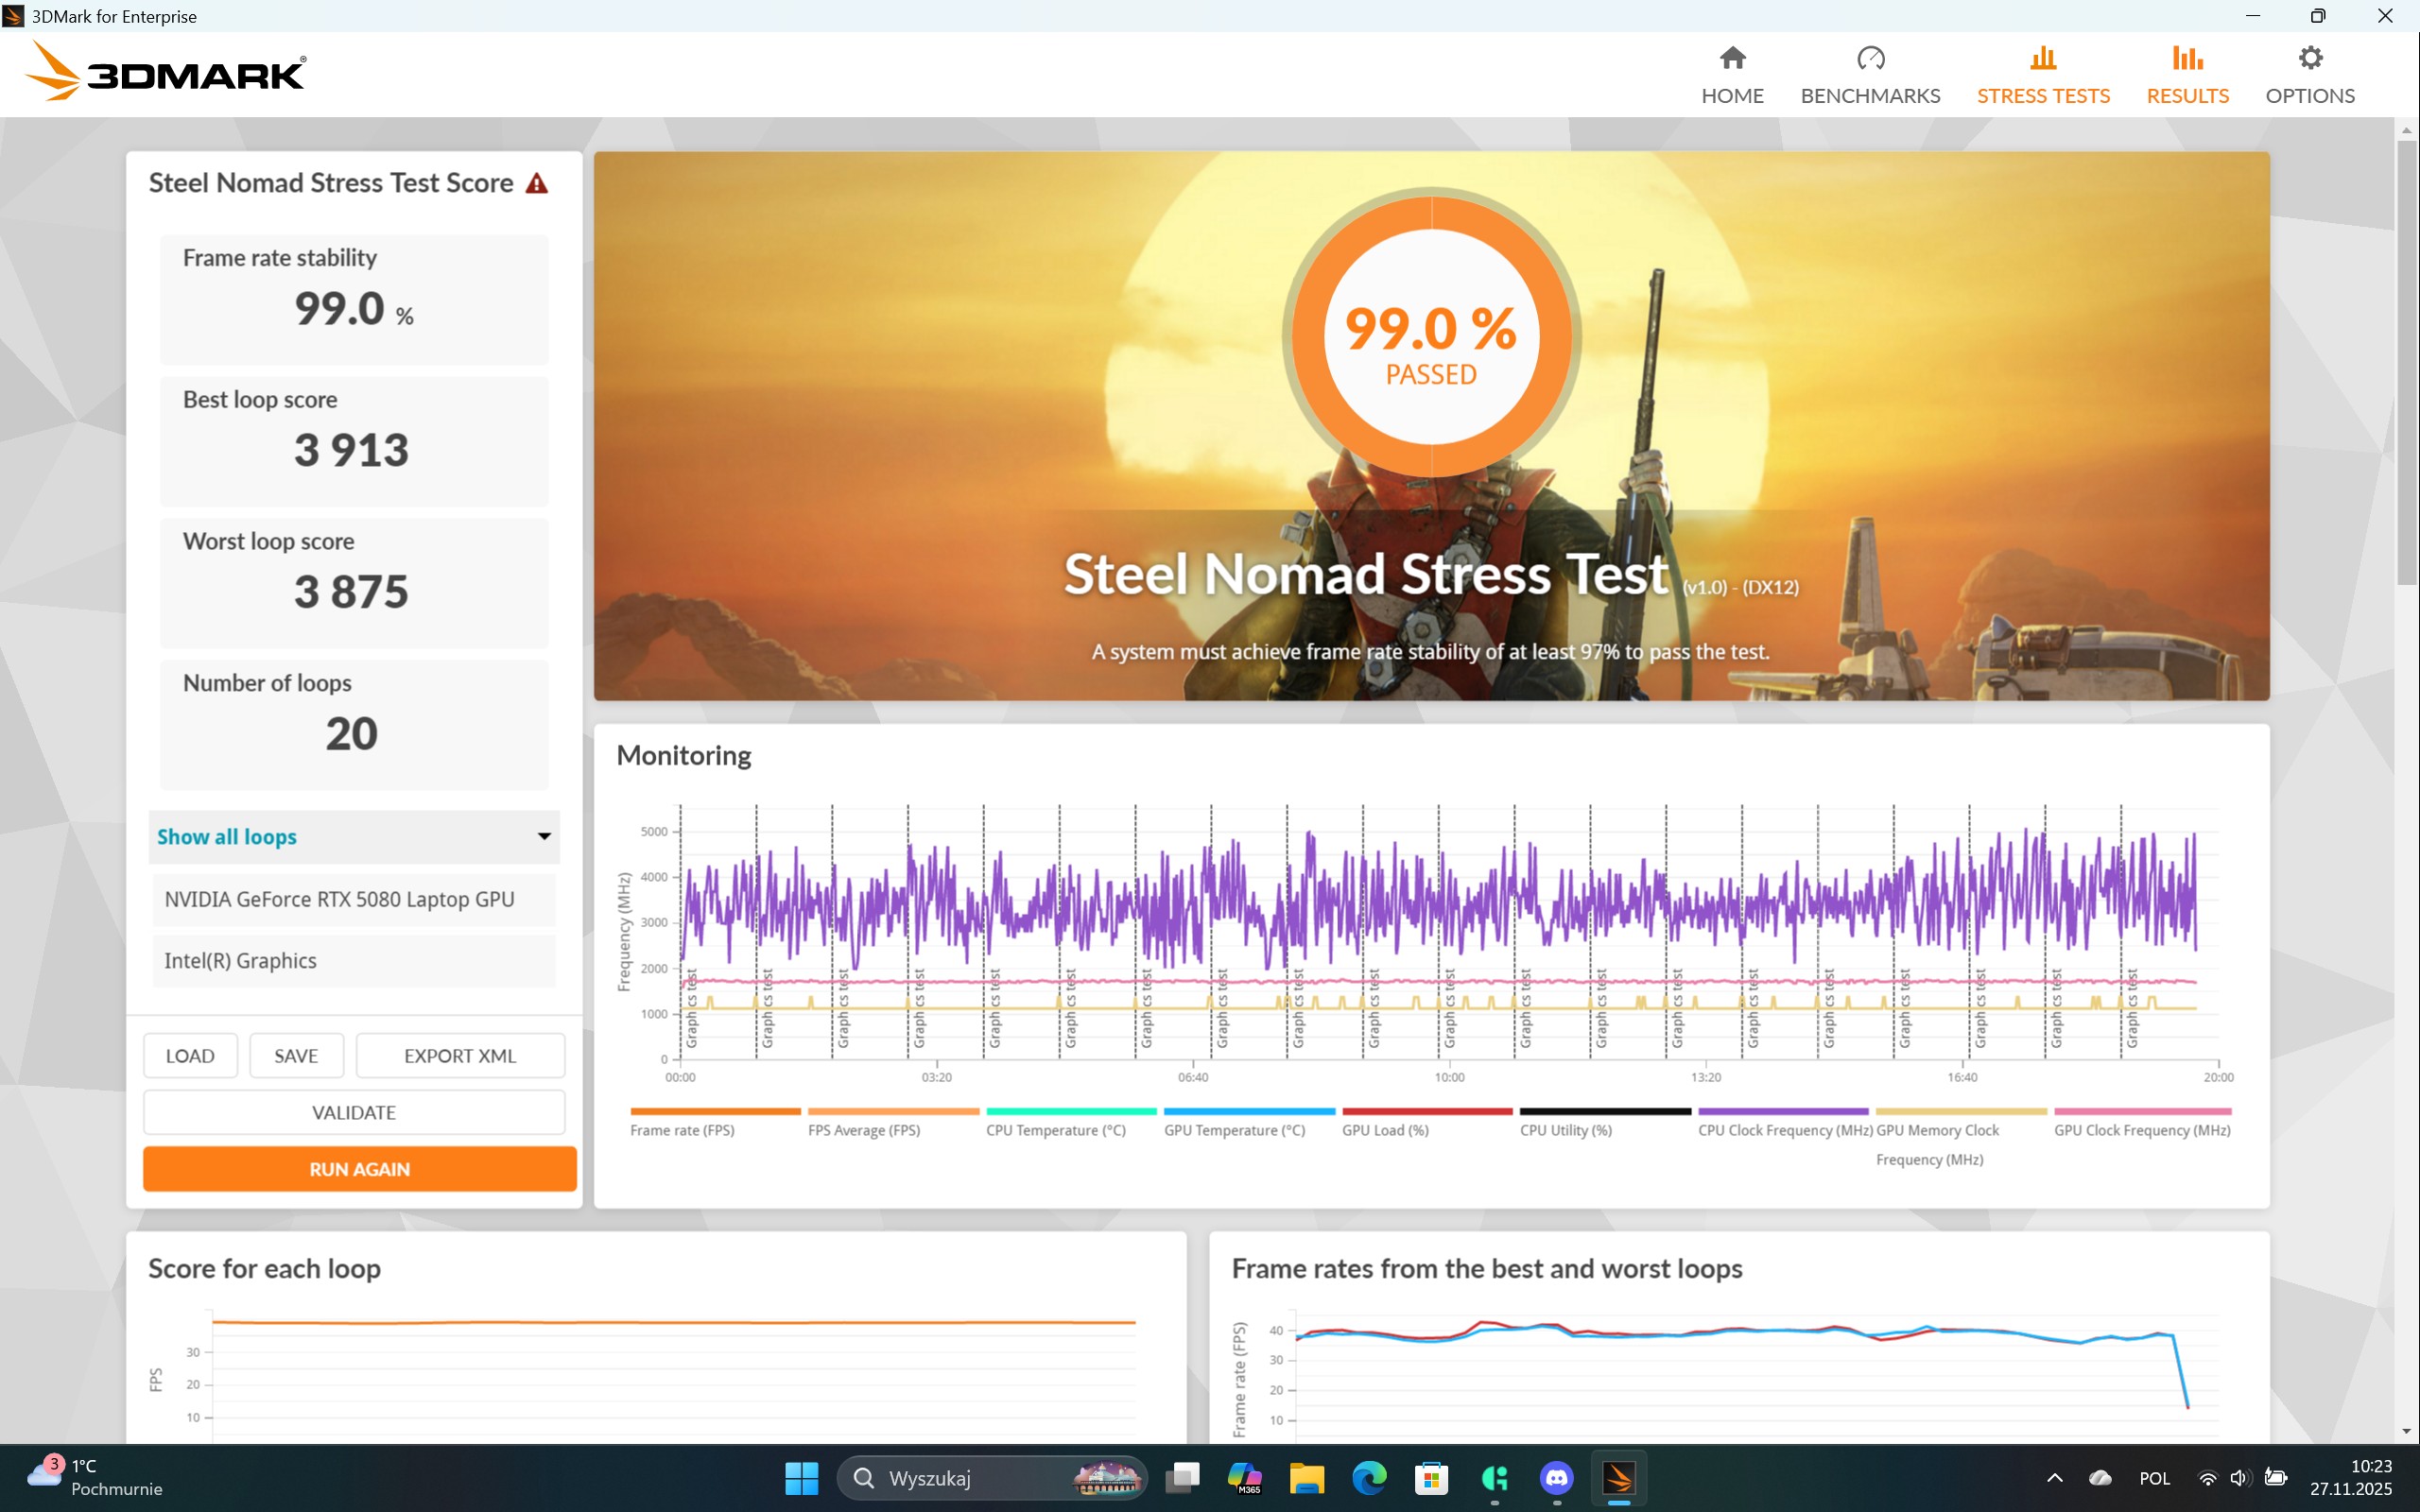Show hidden system tray icons chevron
2420x1512 pixels.
point(2054,1478)
